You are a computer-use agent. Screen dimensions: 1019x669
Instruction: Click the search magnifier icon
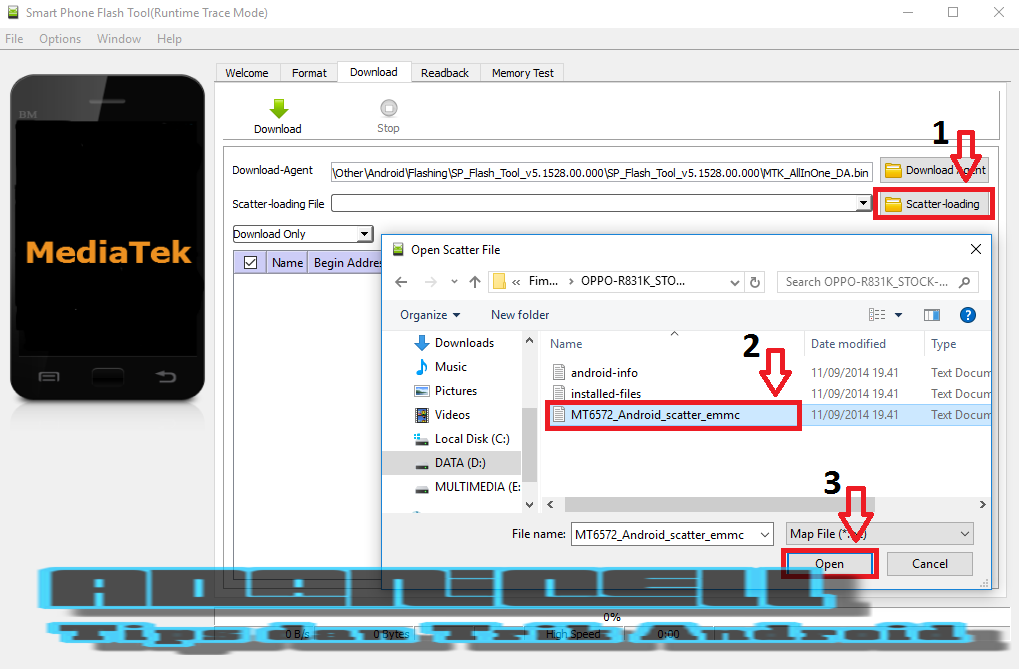[965, 282]
